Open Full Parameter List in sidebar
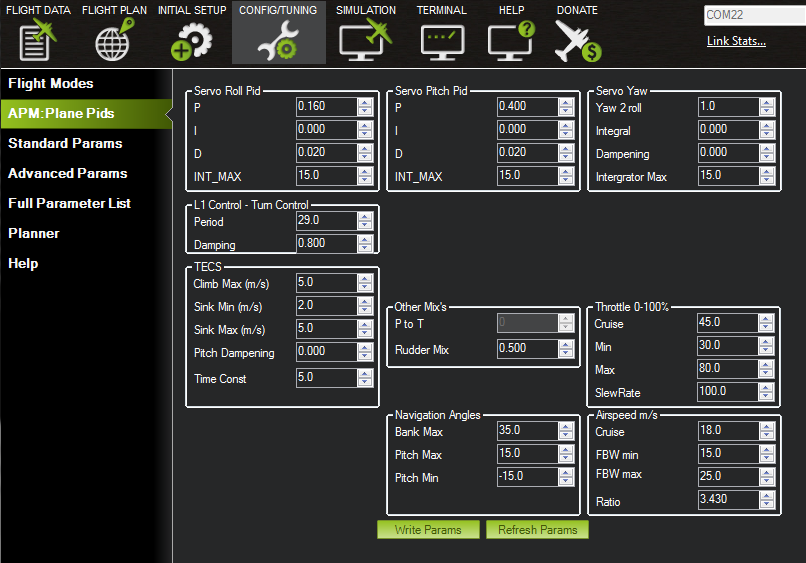Viewport: 806px width, 563px height. (x=69, y=203)
